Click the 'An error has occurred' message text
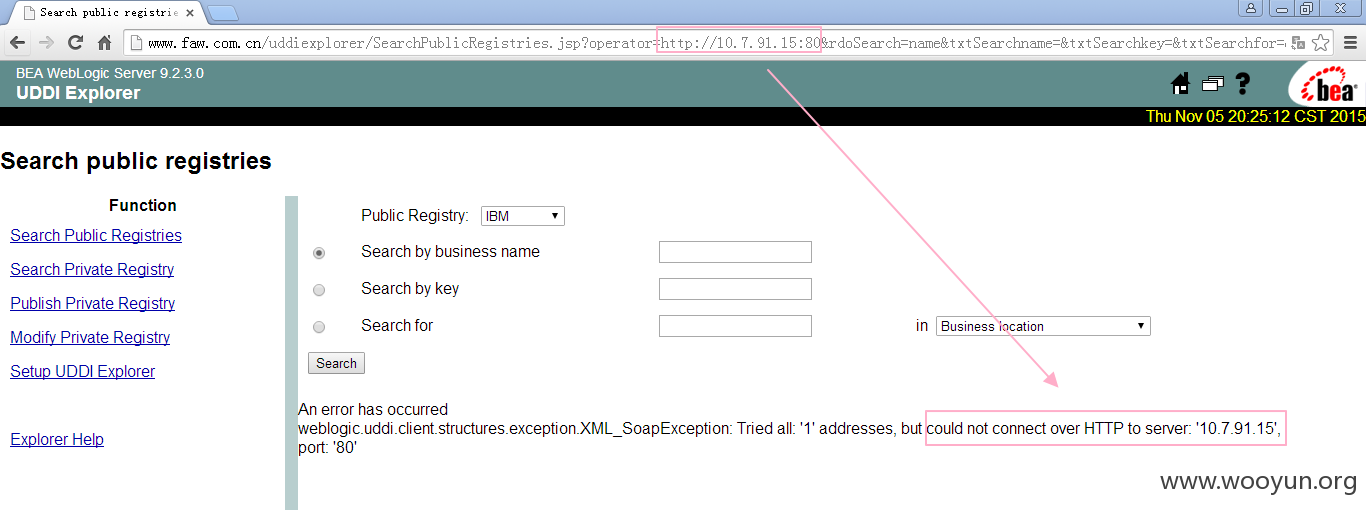This screenshot has width=1366, height=510. tap(373, 410)
